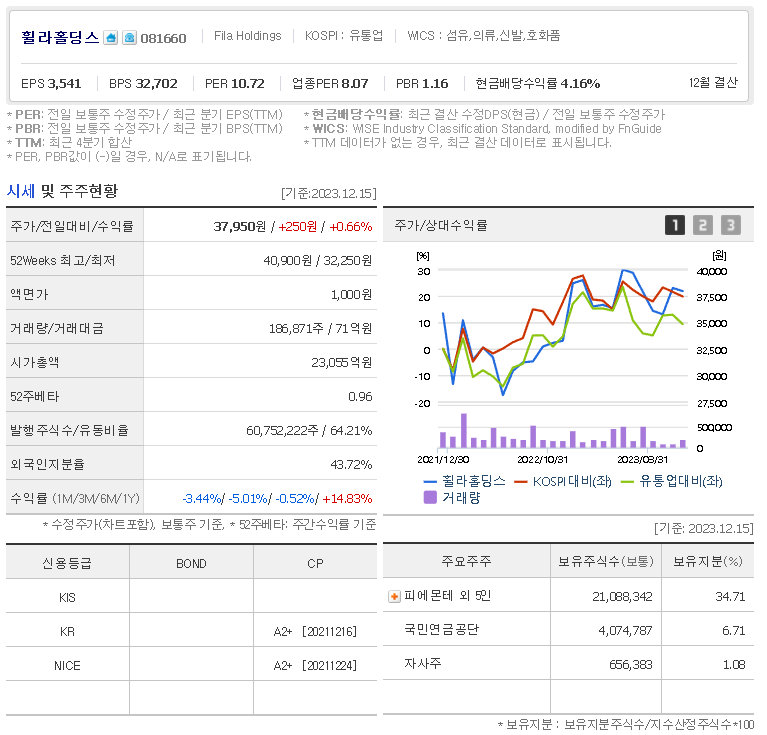Image resolution: width=767 pixels, height=735 pixels.
Task: Click the 시세 link in section heading
Action: tap(21, 191)
